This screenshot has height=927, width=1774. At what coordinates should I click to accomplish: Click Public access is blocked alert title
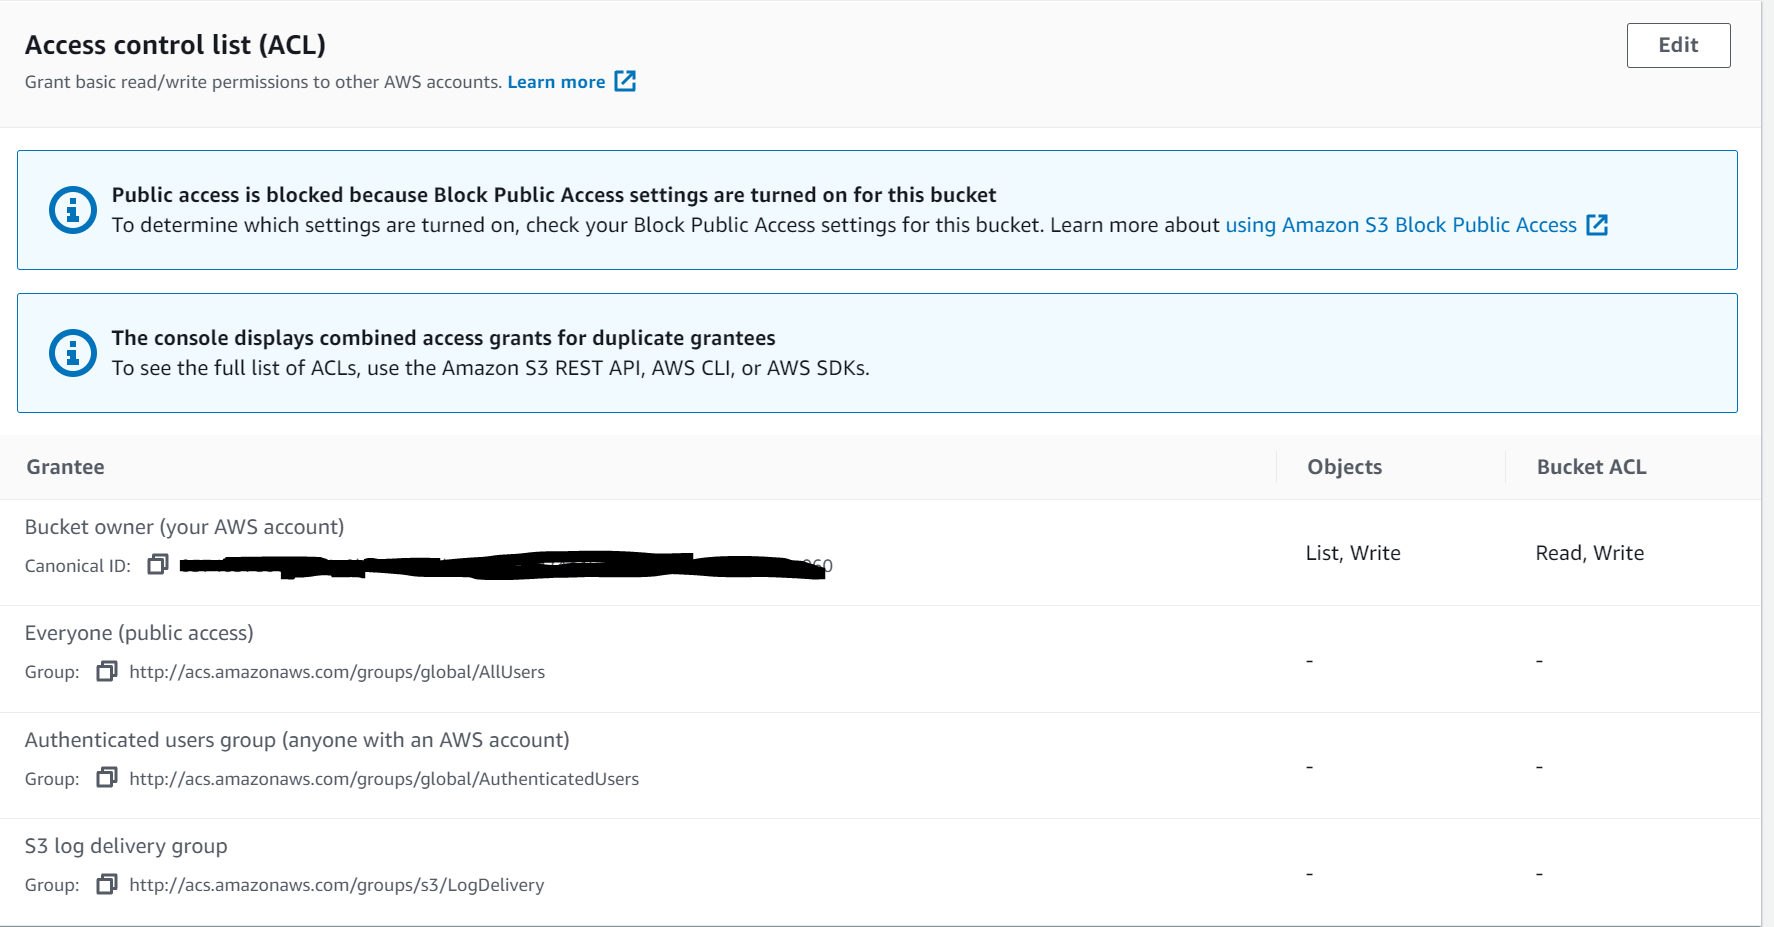click(554, 195)
